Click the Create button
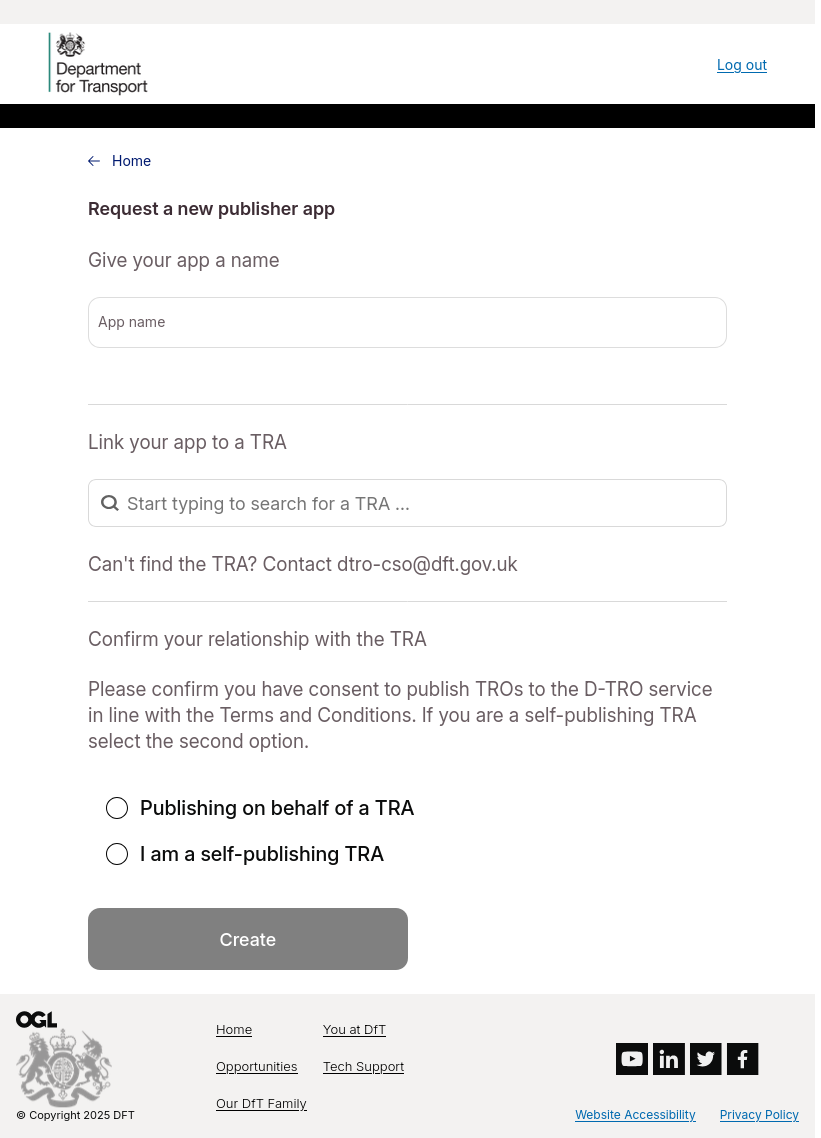The image size is (821, 1138). tap(248, 939)
